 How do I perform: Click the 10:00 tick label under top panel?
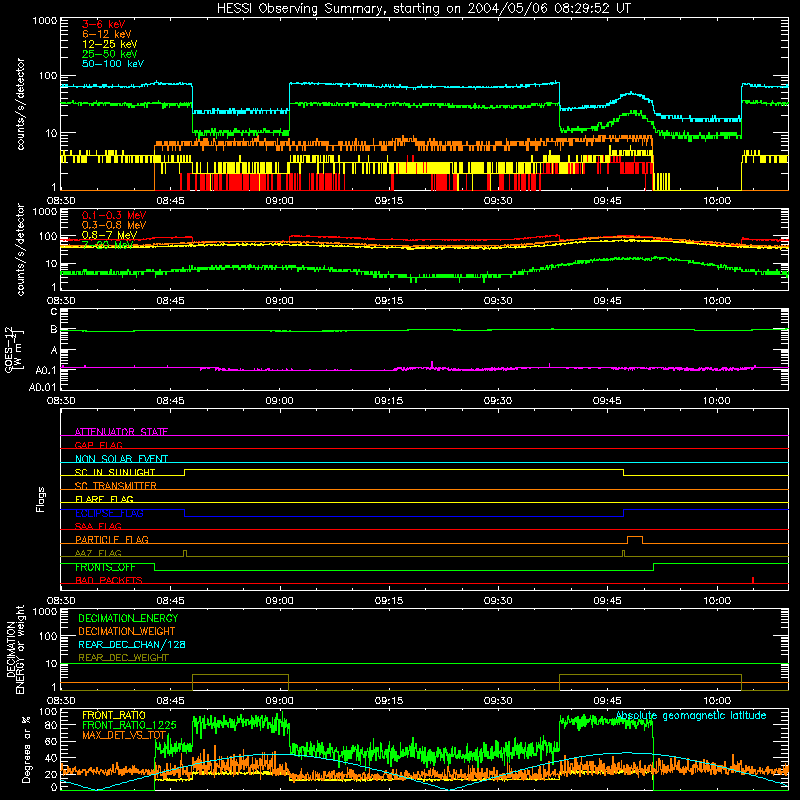[x=717, y=201]
